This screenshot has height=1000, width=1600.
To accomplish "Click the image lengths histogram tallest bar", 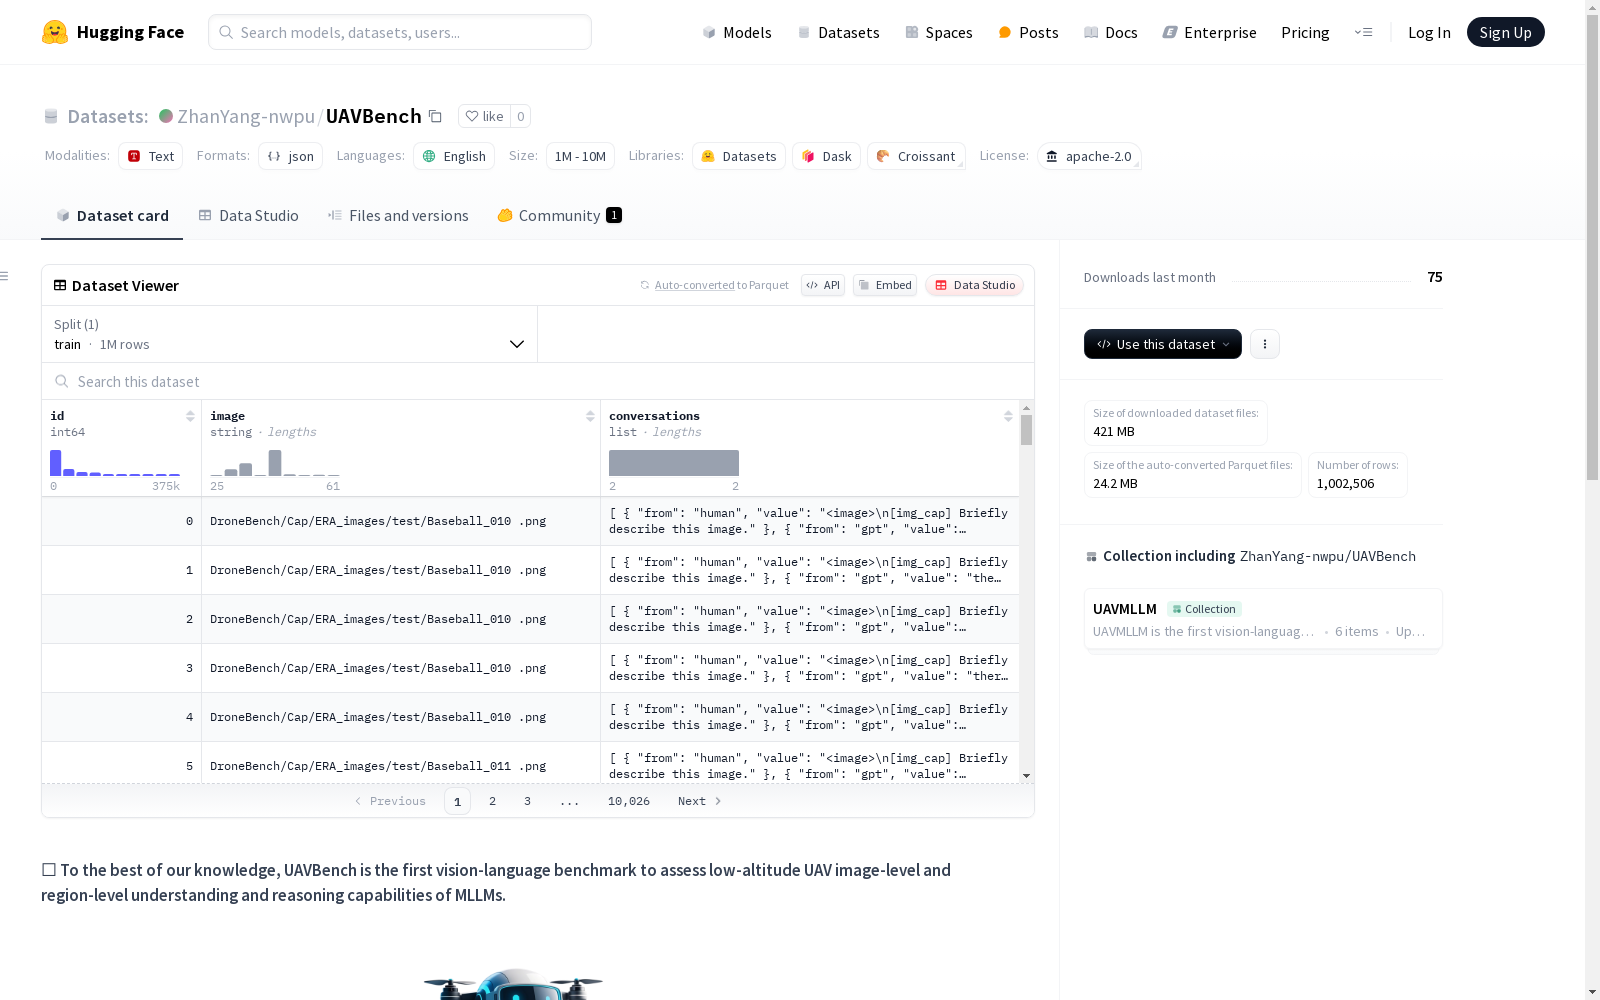I will (x=275, y=463).
